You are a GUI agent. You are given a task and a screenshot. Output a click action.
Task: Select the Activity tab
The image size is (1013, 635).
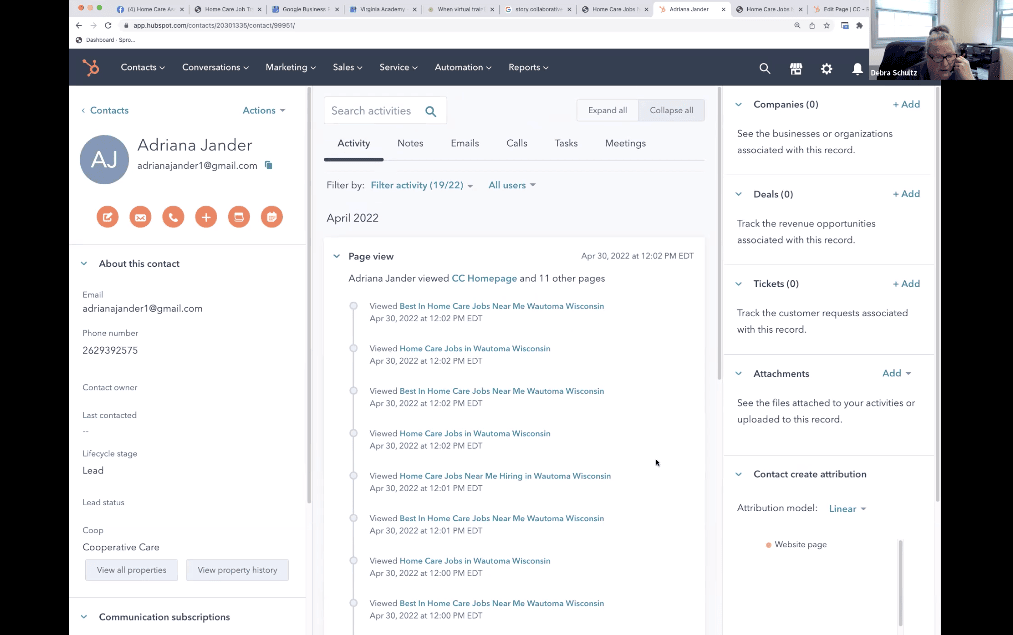click(x=353, y=143)
